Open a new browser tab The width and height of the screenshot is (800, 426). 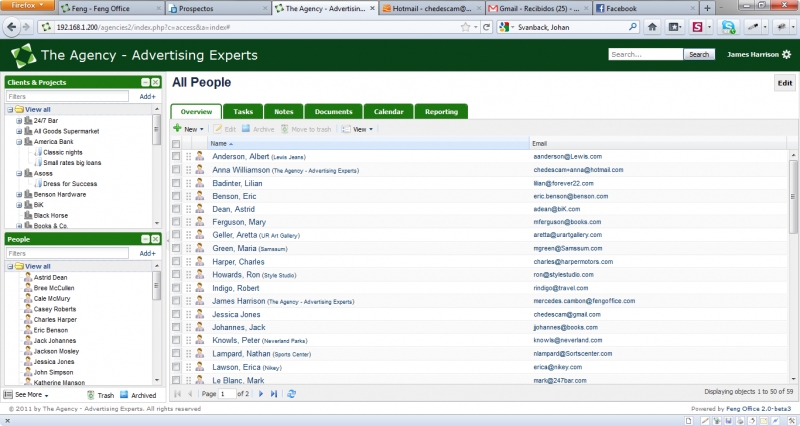(x=707, y=8)
